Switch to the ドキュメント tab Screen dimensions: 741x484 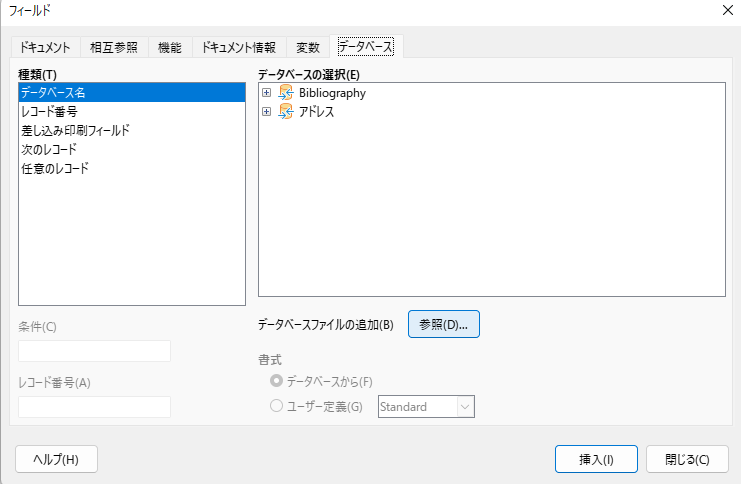click(46, 47)
